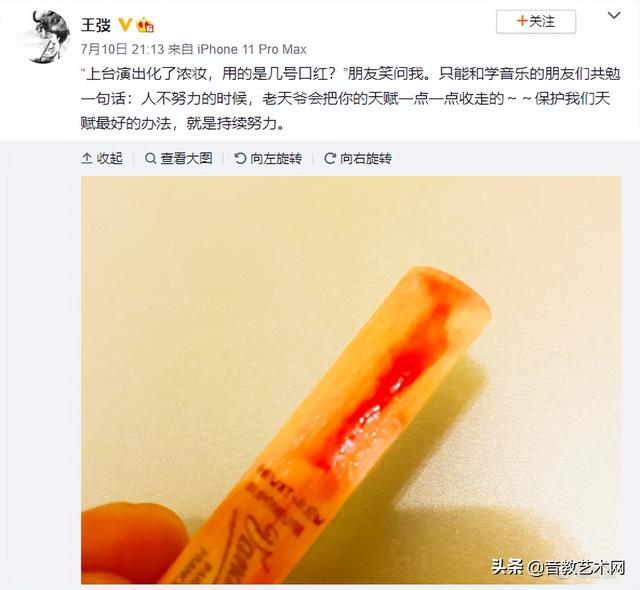Rotate image with 向左旋转

coord(268,158)
